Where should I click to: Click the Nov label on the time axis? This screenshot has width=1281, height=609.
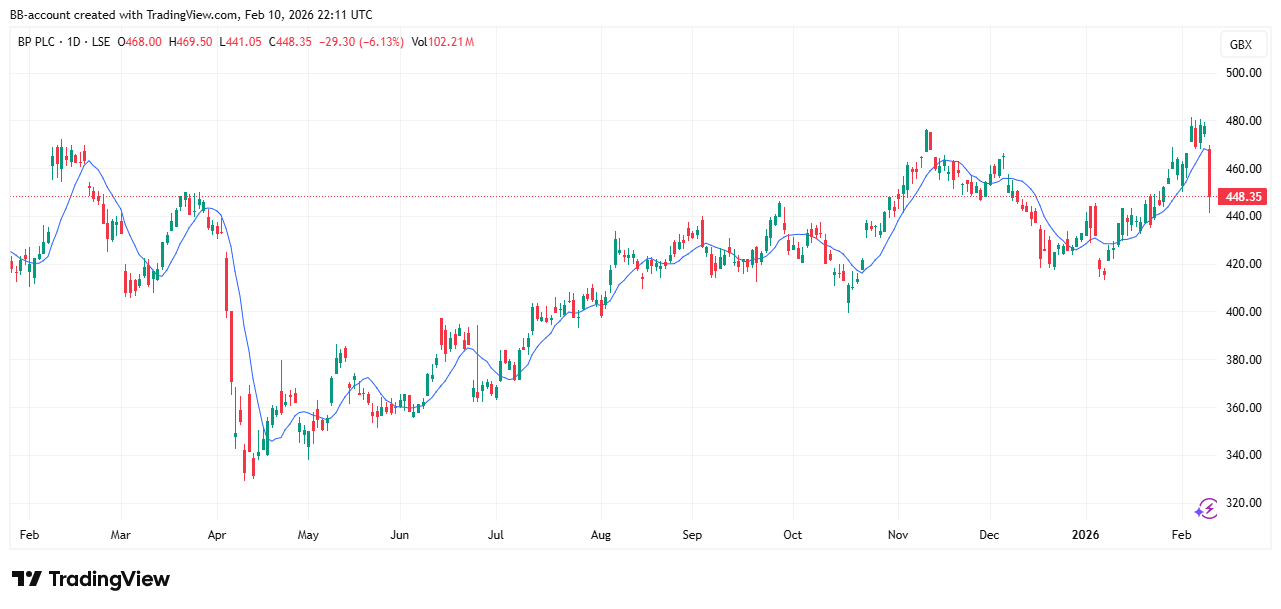coord(899,535)
